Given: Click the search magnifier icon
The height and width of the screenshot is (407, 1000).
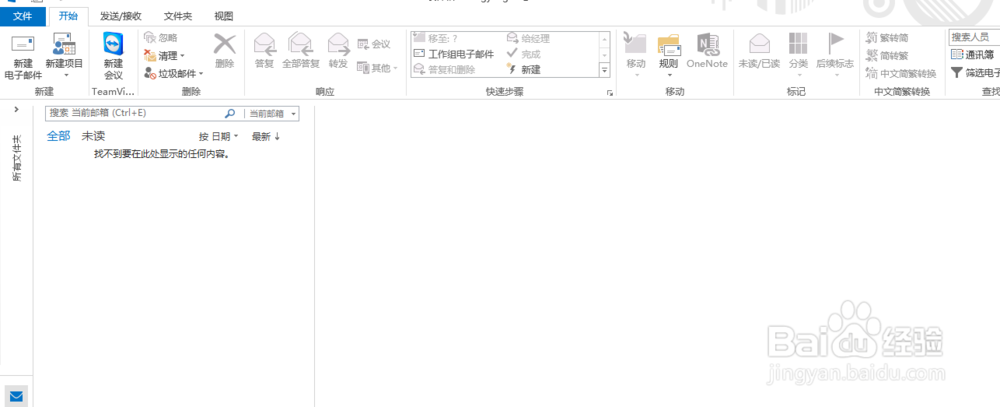Looking at the screenshot, I should [x=230, y=114].
